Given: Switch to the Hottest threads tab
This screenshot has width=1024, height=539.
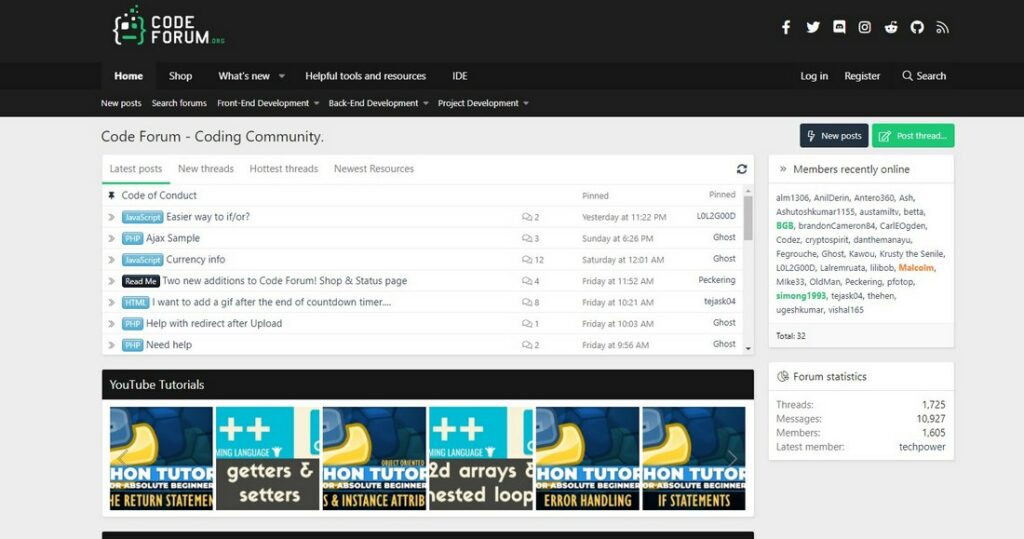Looking at the screenshot, I should coord(284,169).
